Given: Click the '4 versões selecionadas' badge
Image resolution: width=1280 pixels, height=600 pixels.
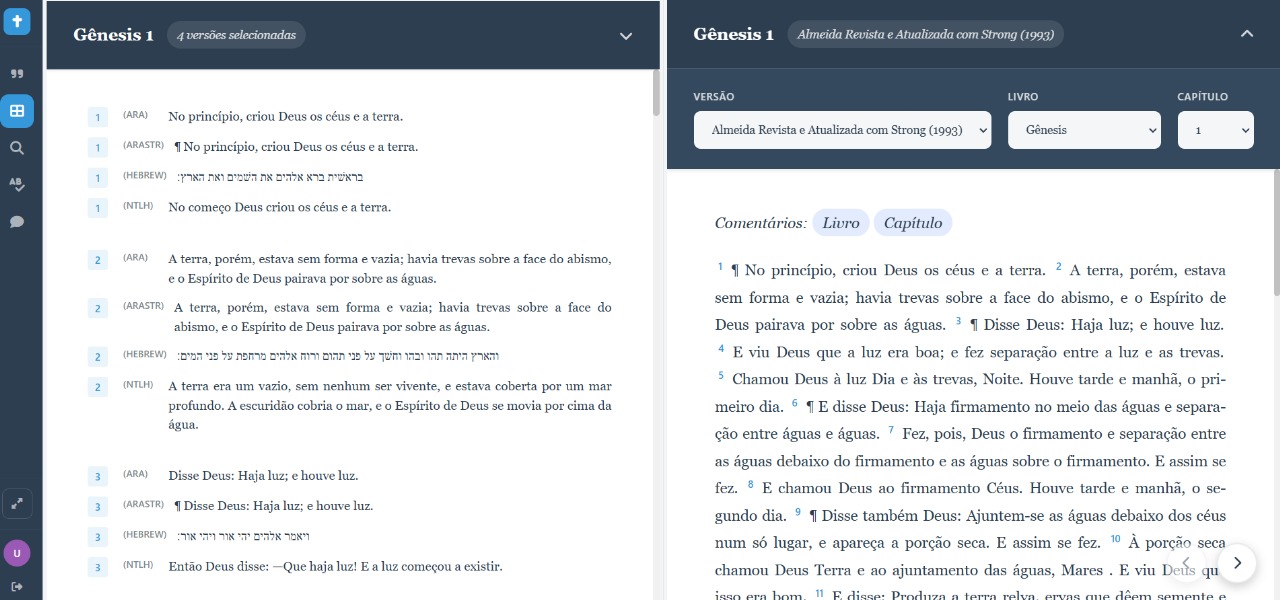Looking at the screenshot, I should [236, 35].
